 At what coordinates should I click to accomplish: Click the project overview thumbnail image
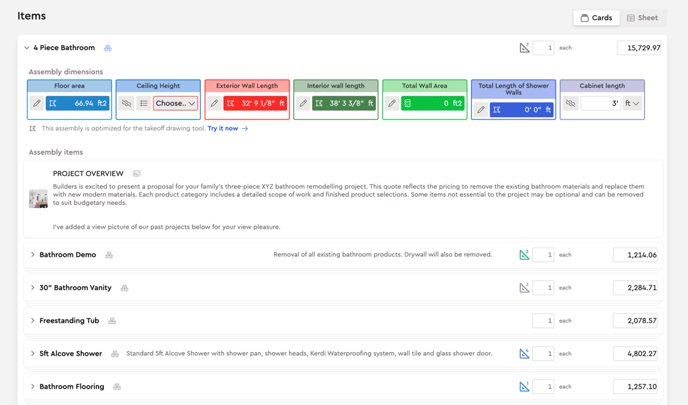(x=38, y=199)
